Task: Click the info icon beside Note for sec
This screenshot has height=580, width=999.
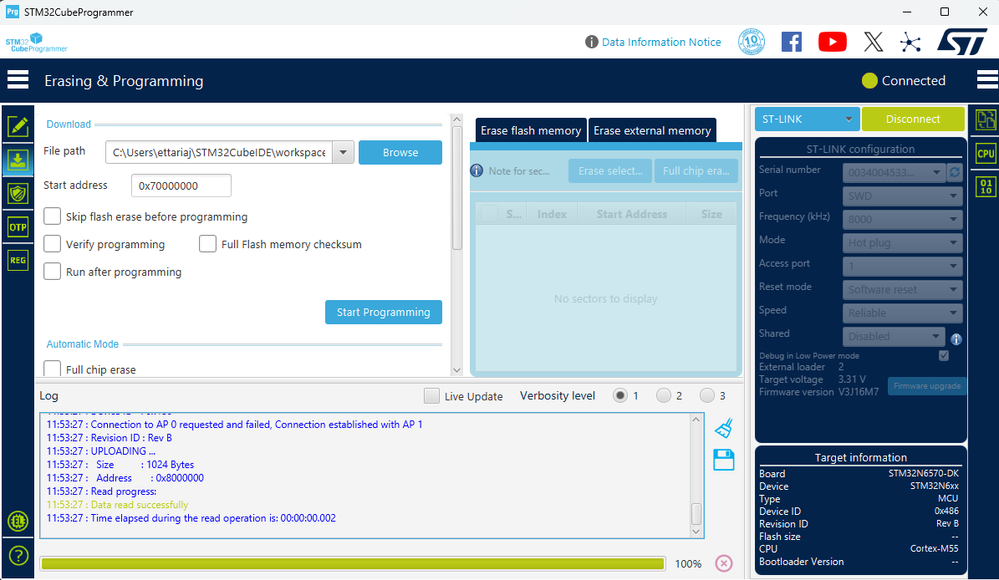Action: pos(477,171)
